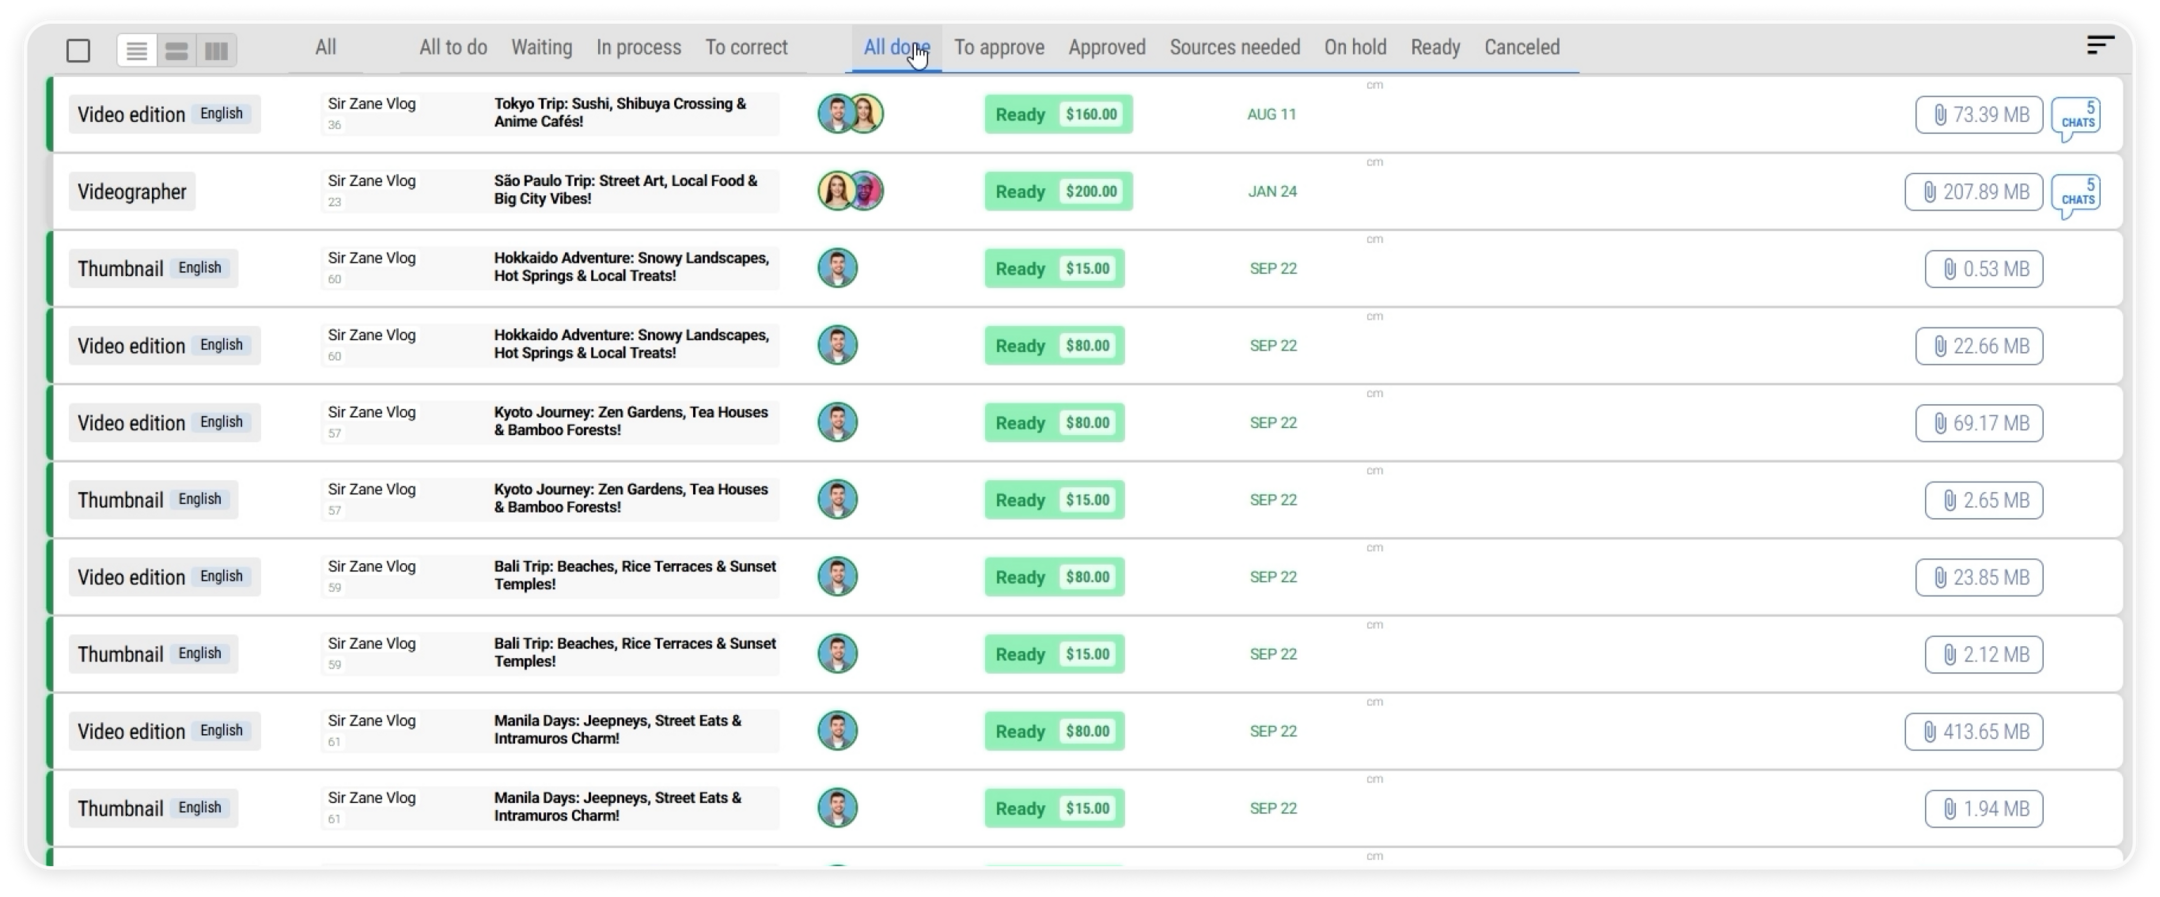Open 73.39 MB attachment of Tokyo Trip
The image size is (2160, 897).
pyautogui.click(x=1978, y=115)
